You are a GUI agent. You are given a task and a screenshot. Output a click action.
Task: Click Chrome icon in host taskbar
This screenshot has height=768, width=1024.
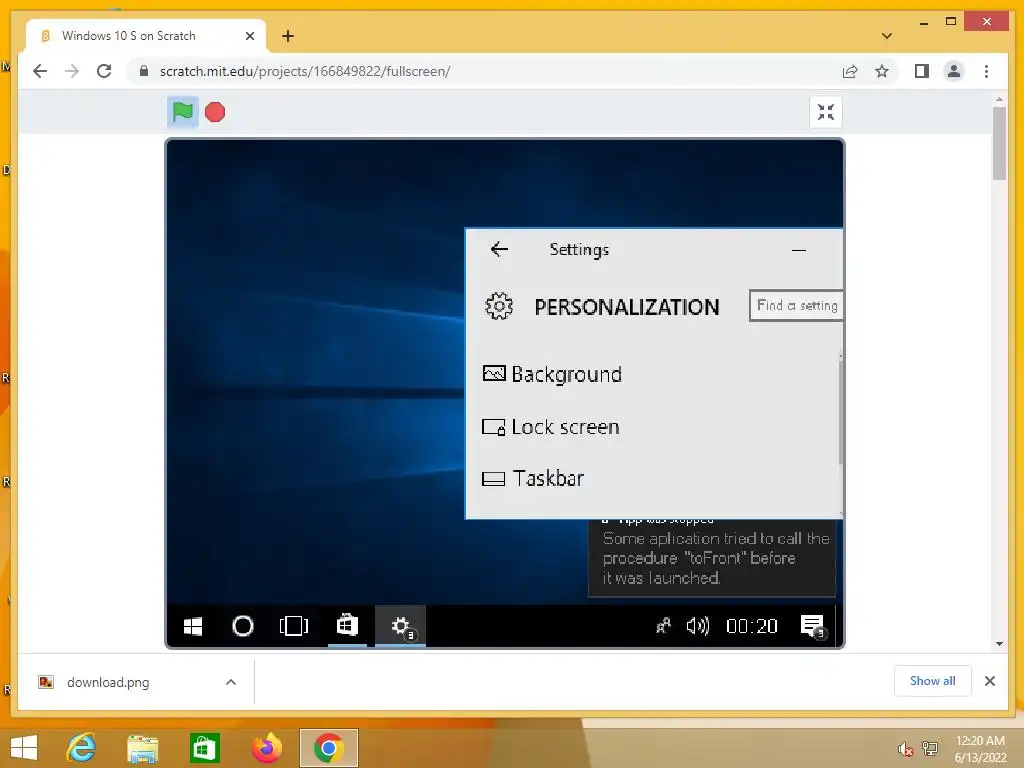(328, 748)
